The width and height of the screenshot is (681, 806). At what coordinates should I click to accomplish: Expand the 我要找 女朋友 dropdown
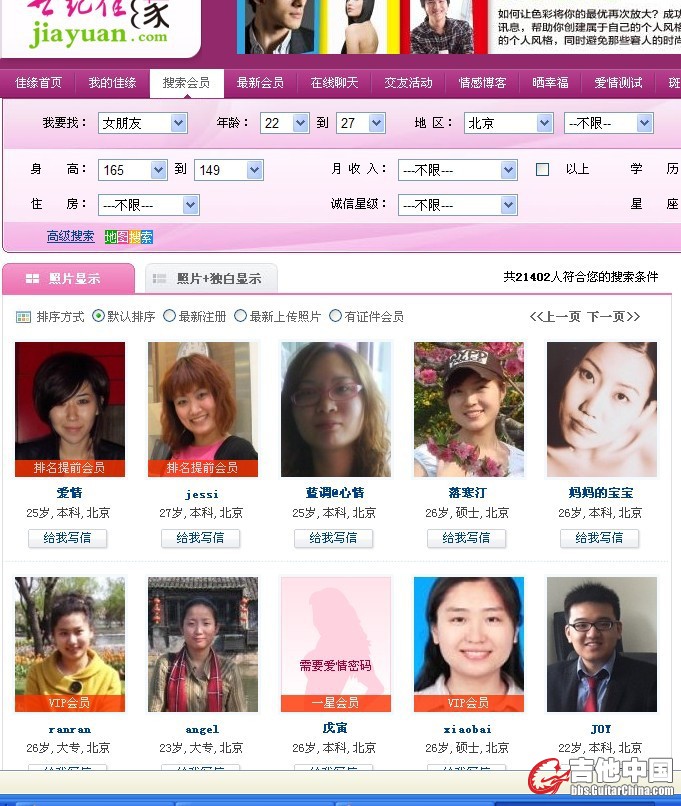pos(178,123)
